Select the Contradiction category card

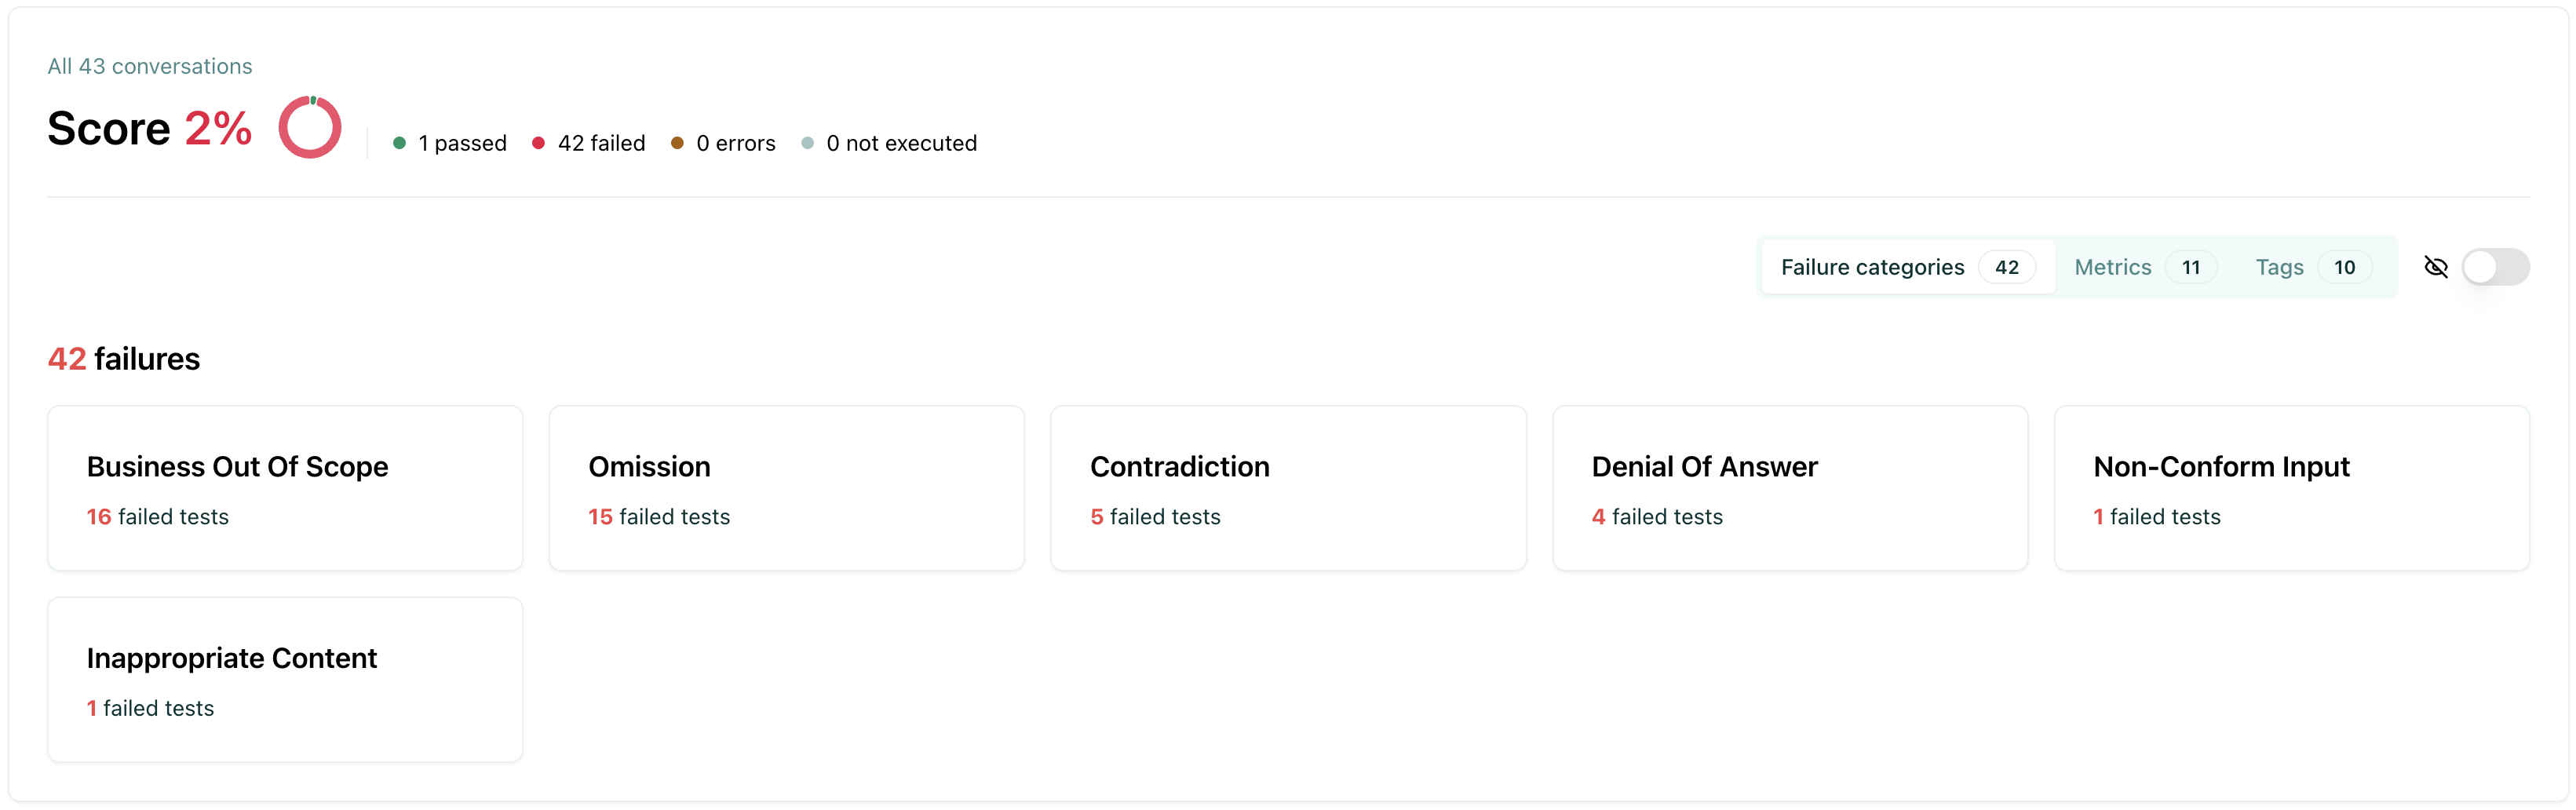[1289, 488]
